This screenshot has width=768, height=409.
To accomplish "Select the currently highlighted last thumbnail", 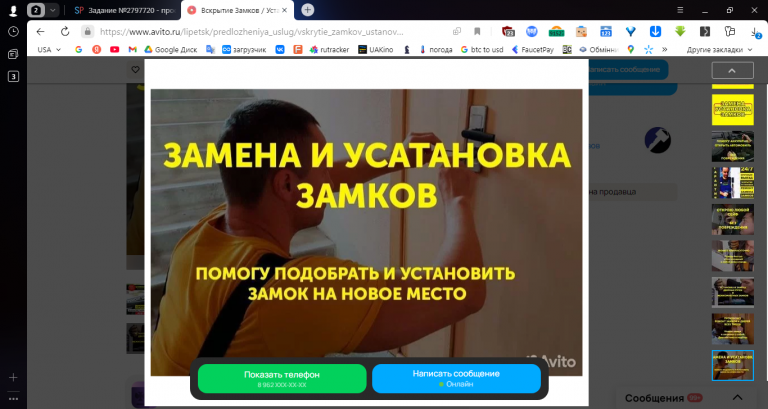I will (732, 365).
